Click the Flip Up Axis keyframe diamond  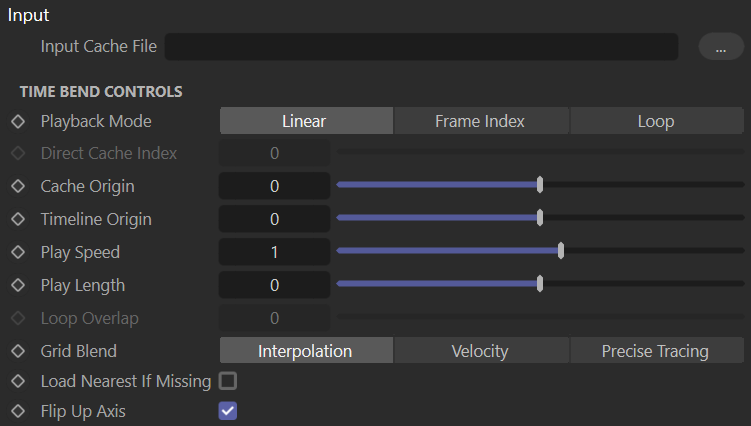18,411
